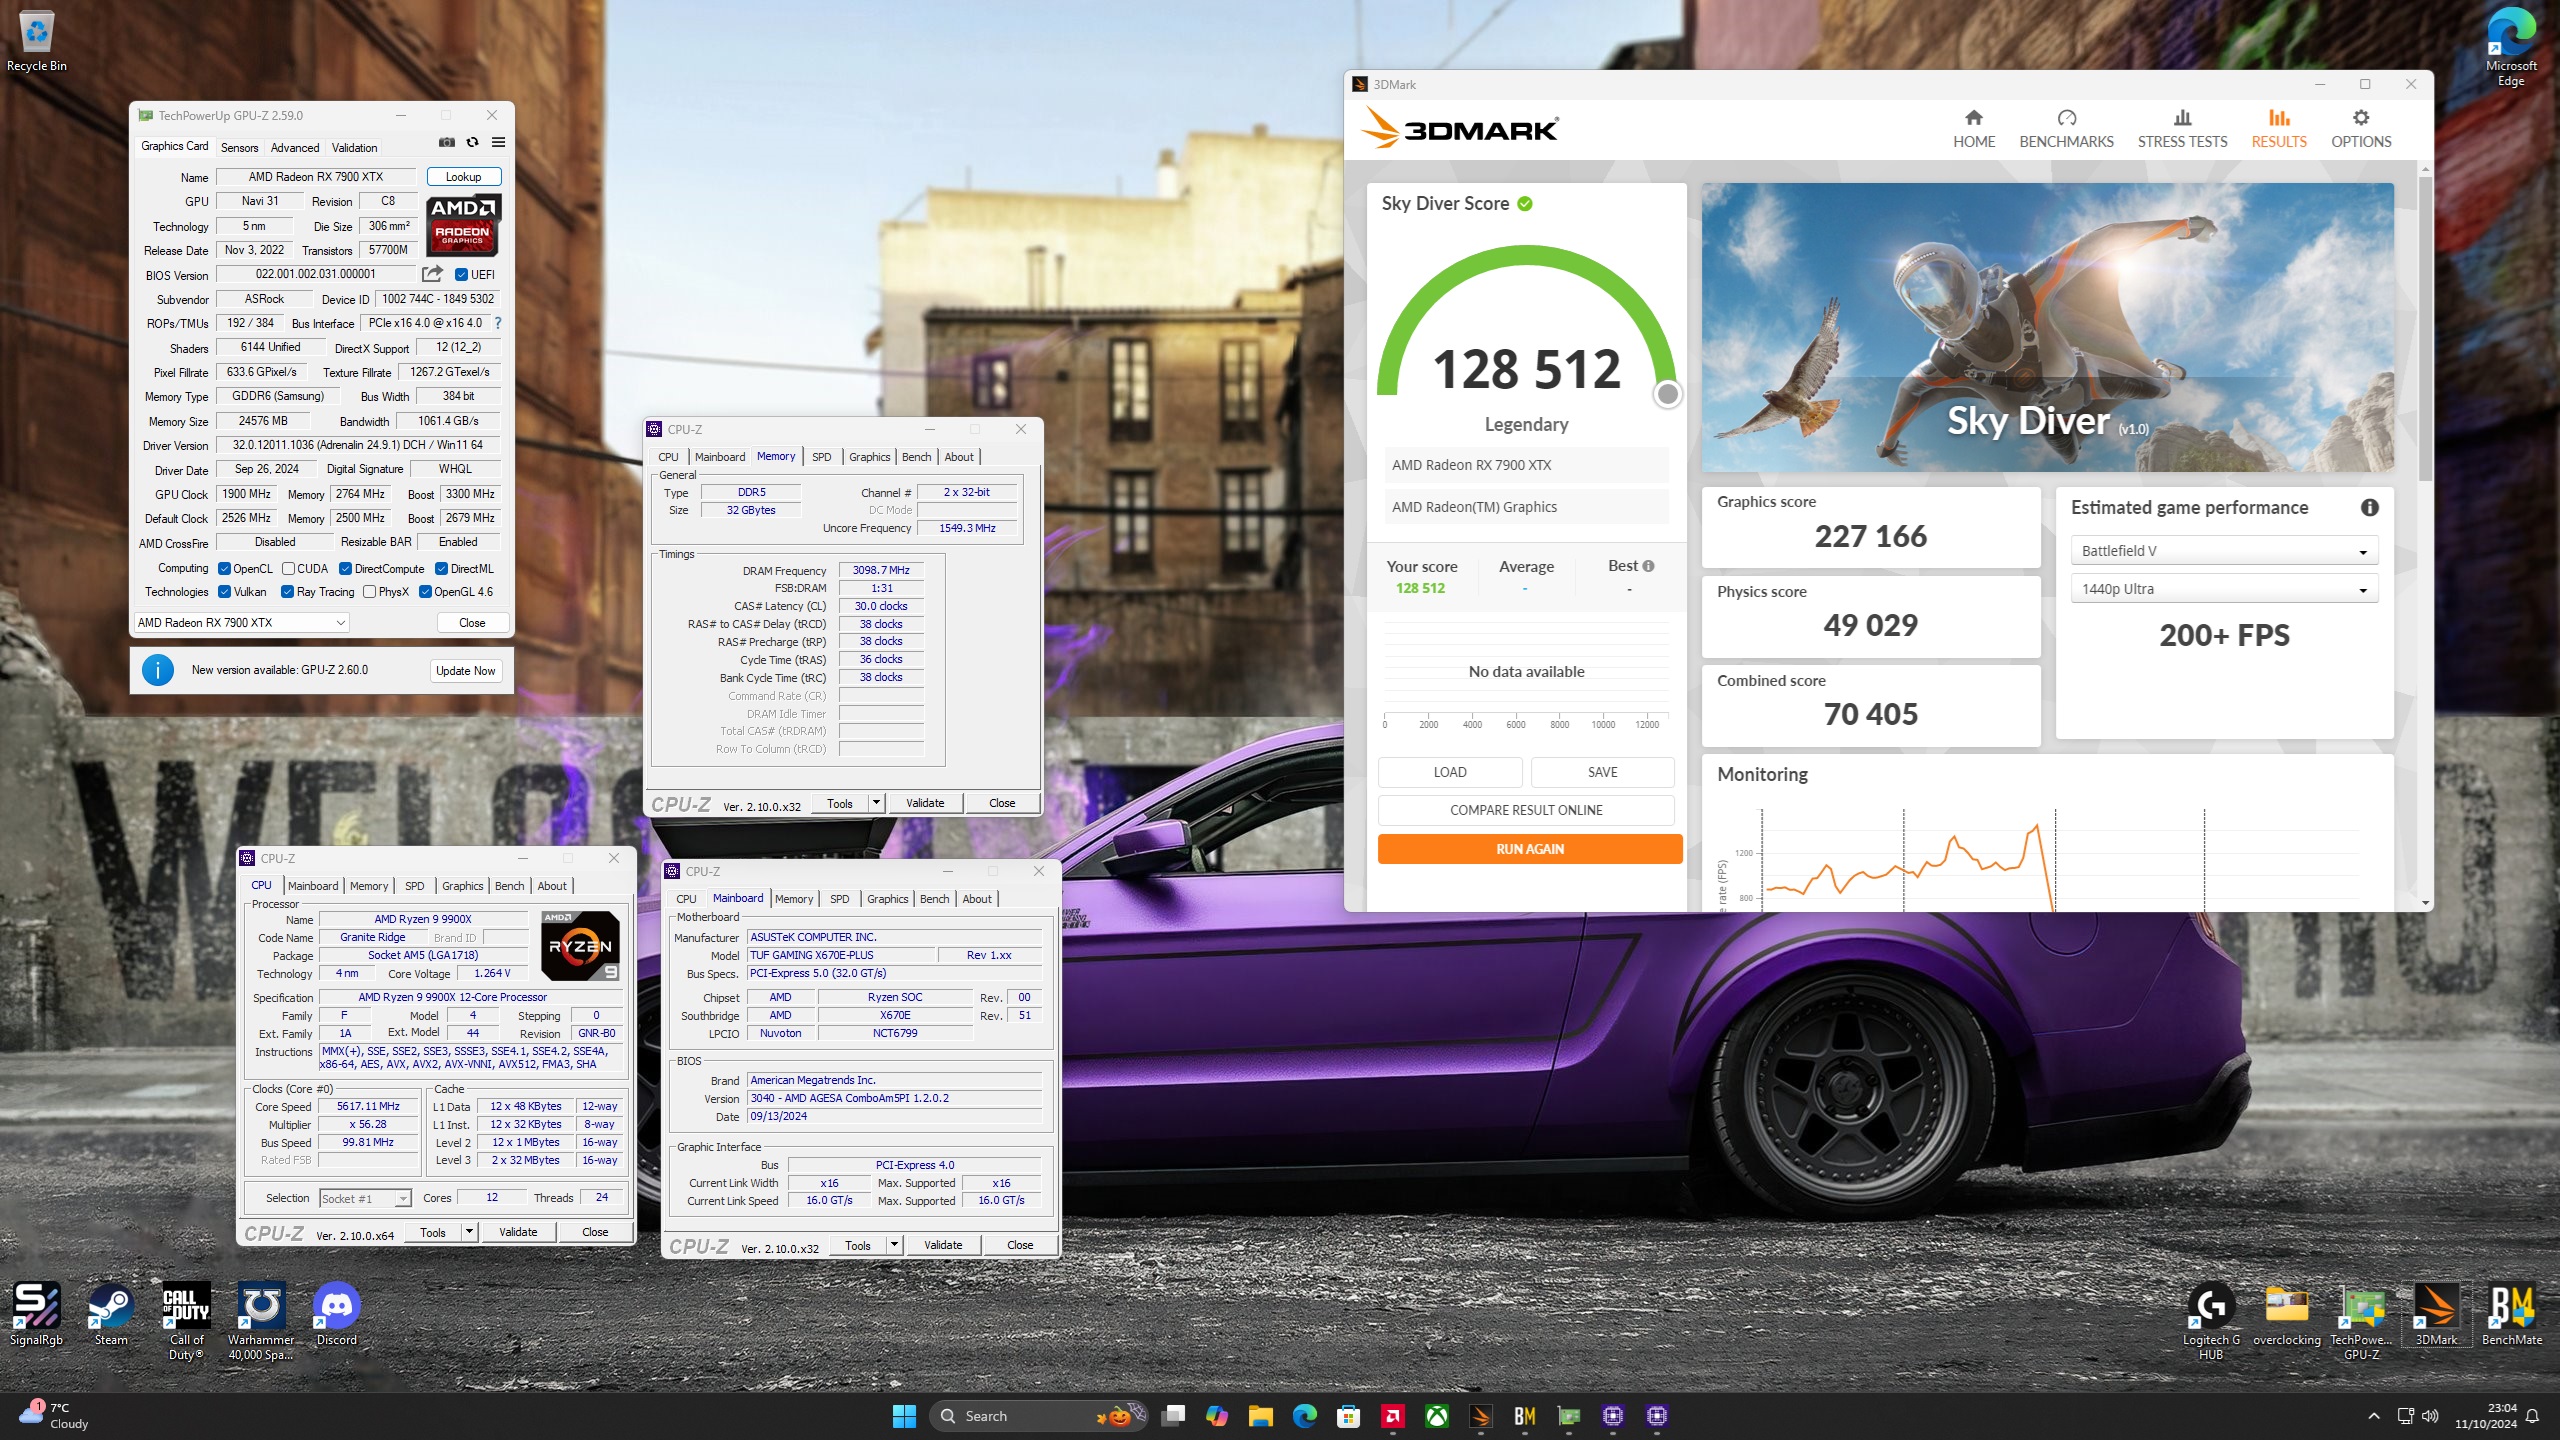Open Warhammer 40,000 desktop shortcut

point(261,1322)
